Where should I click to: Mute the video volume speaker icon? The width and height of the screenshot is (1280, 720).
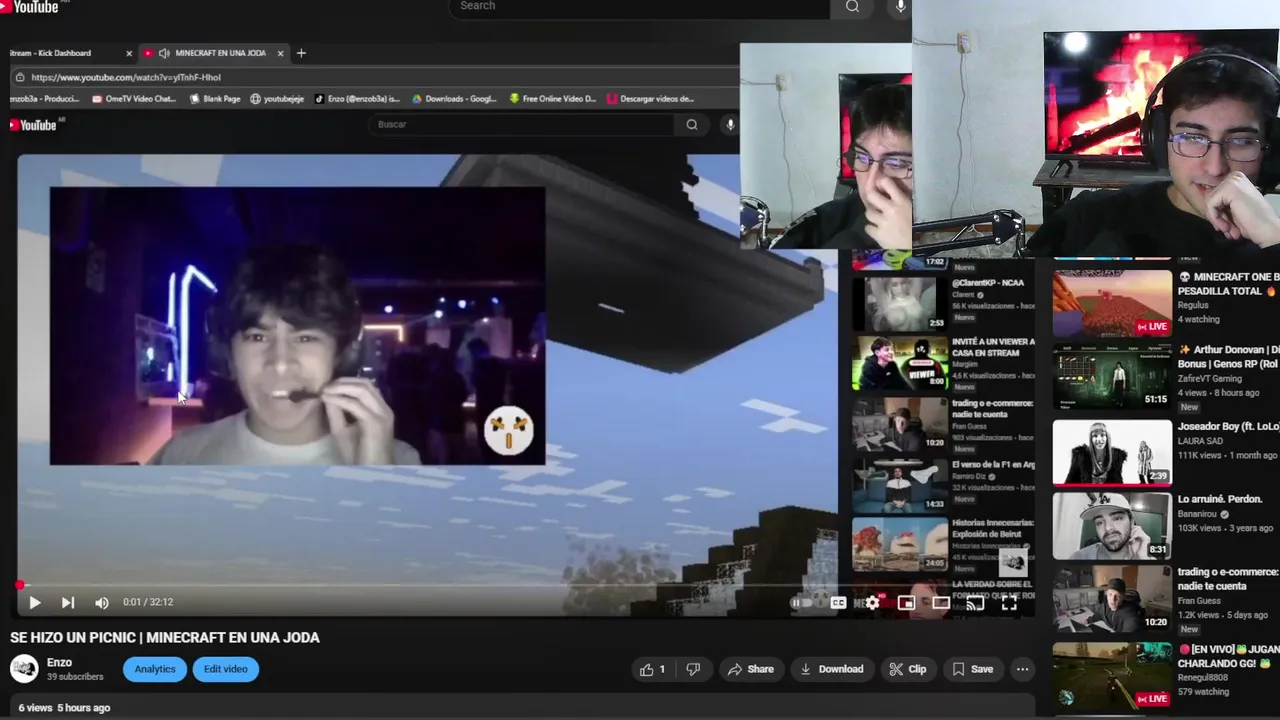pos(101,603)
